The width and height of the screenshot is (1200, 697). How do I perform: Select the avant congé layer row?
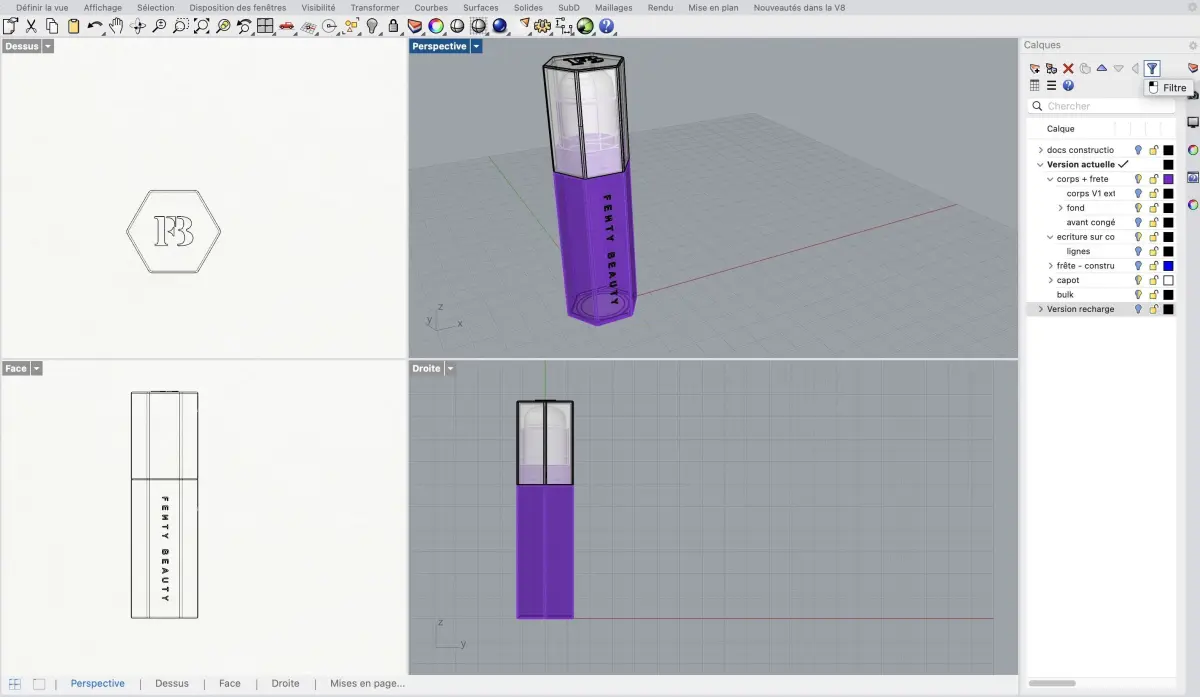(1101, 222)
